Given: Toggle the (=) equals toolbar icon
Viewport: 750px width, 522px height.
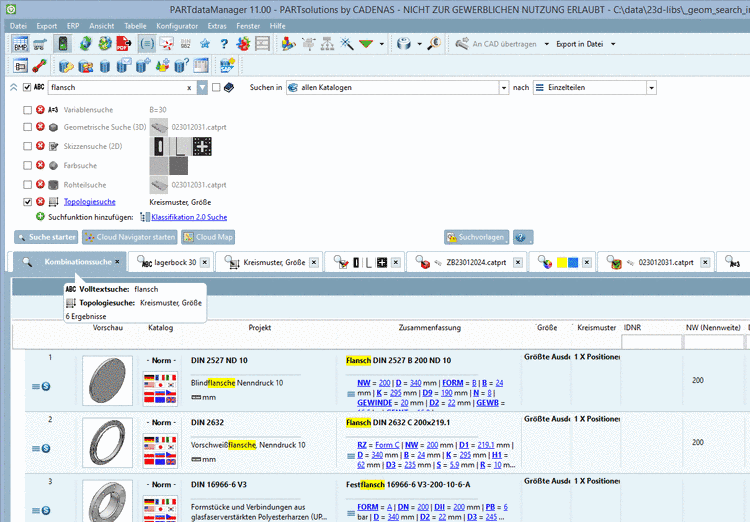Looking at the screenshot, I should (147, 44).
